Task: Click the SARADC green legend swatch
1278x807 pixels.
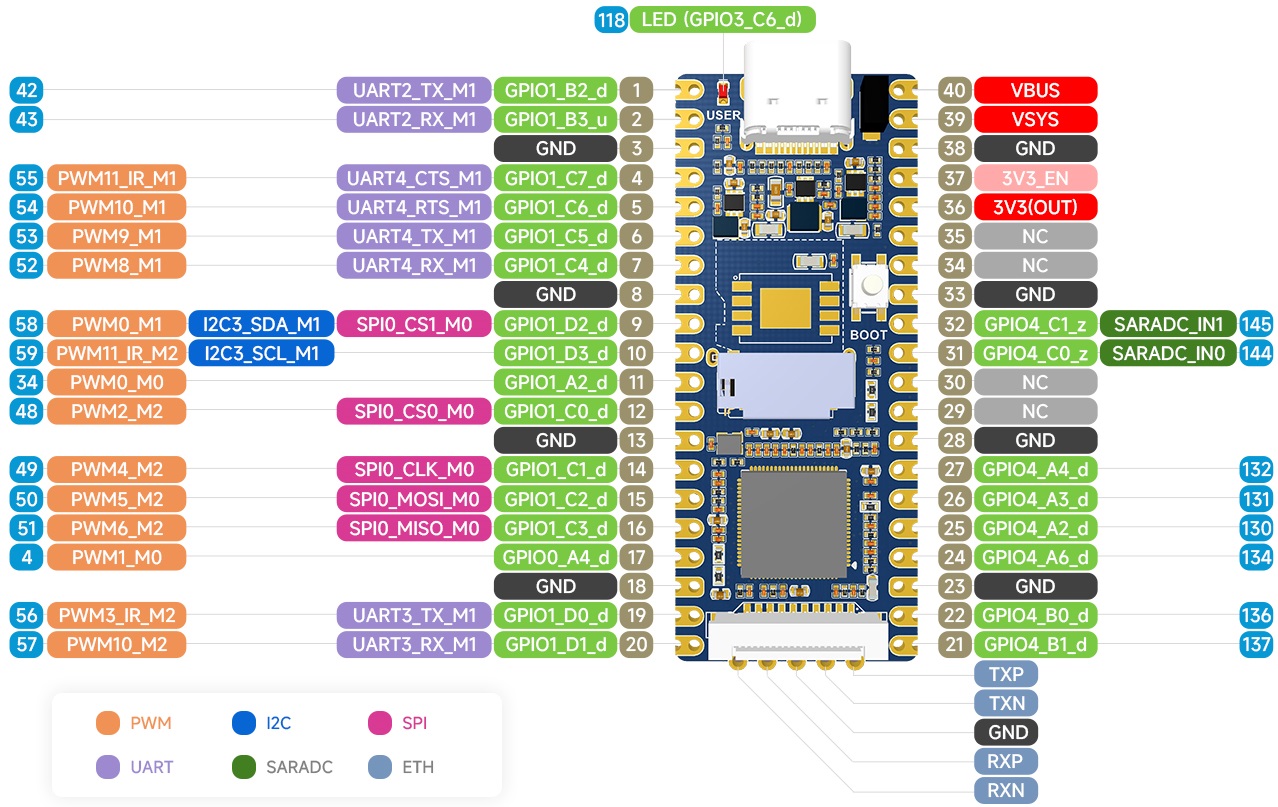Action: tap(244, 768)
